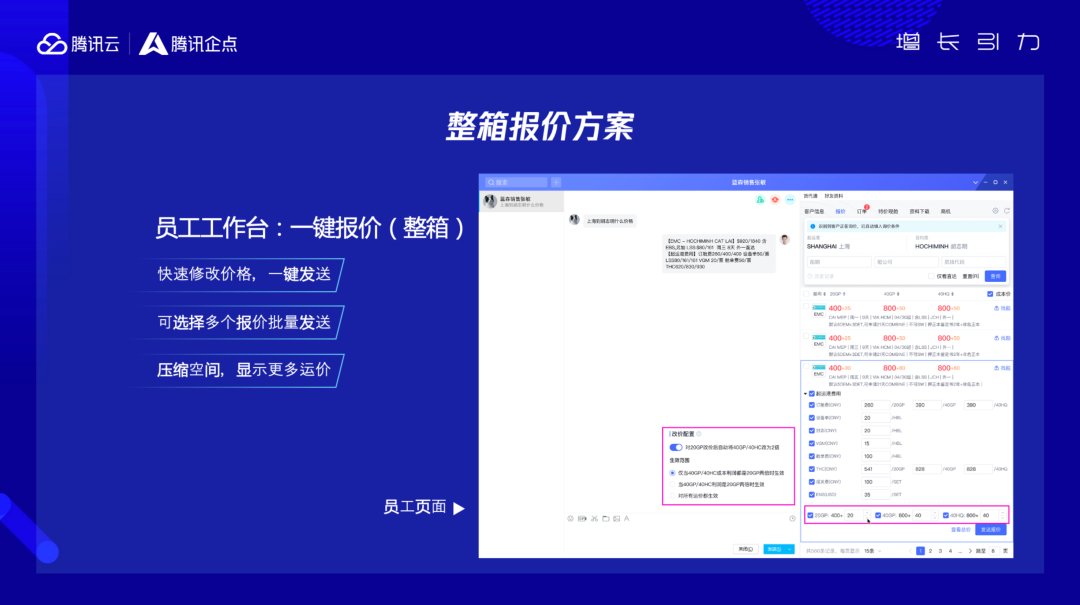Toggle the auto-double 40GP/40HC price switch
Screen dimensions: 1080x605
point(676,447)
